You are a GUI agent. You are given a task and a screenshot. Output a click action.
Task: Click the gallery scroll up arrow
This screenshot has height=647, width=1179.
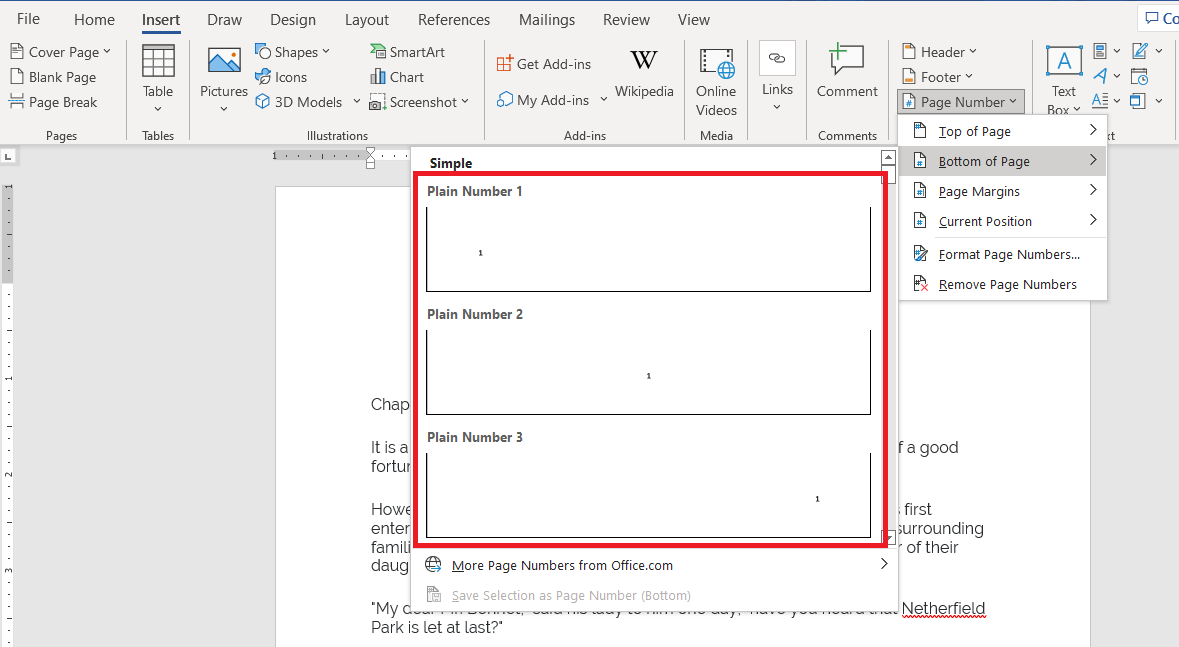[888, 158]
